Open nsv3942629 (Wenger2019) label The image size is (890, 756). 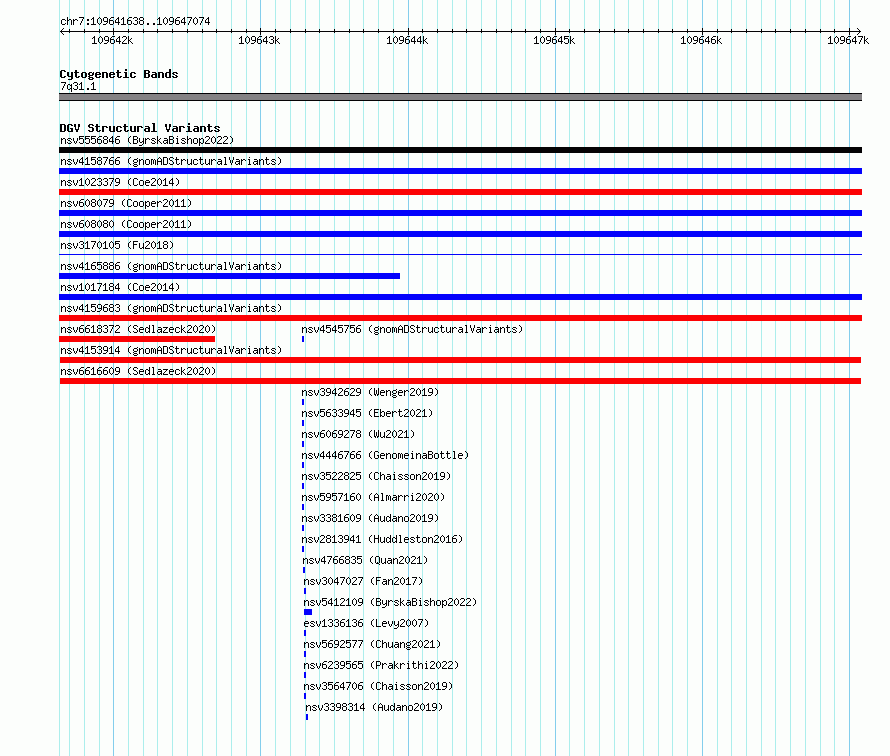370,392
